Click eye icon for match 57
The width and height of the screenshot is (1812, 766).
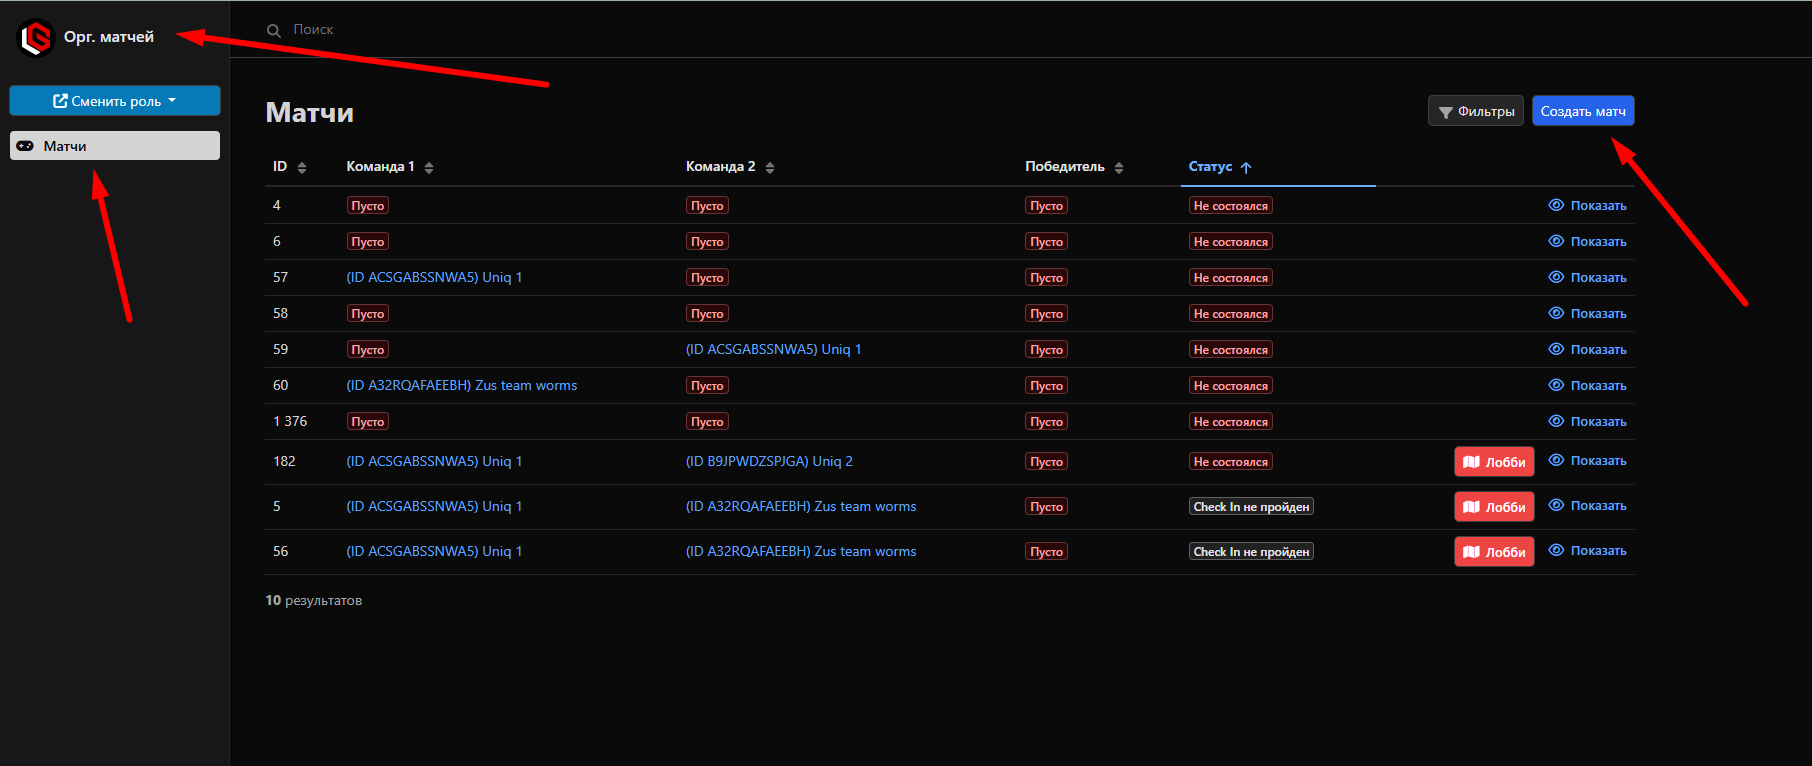(x=1556, y=277)
